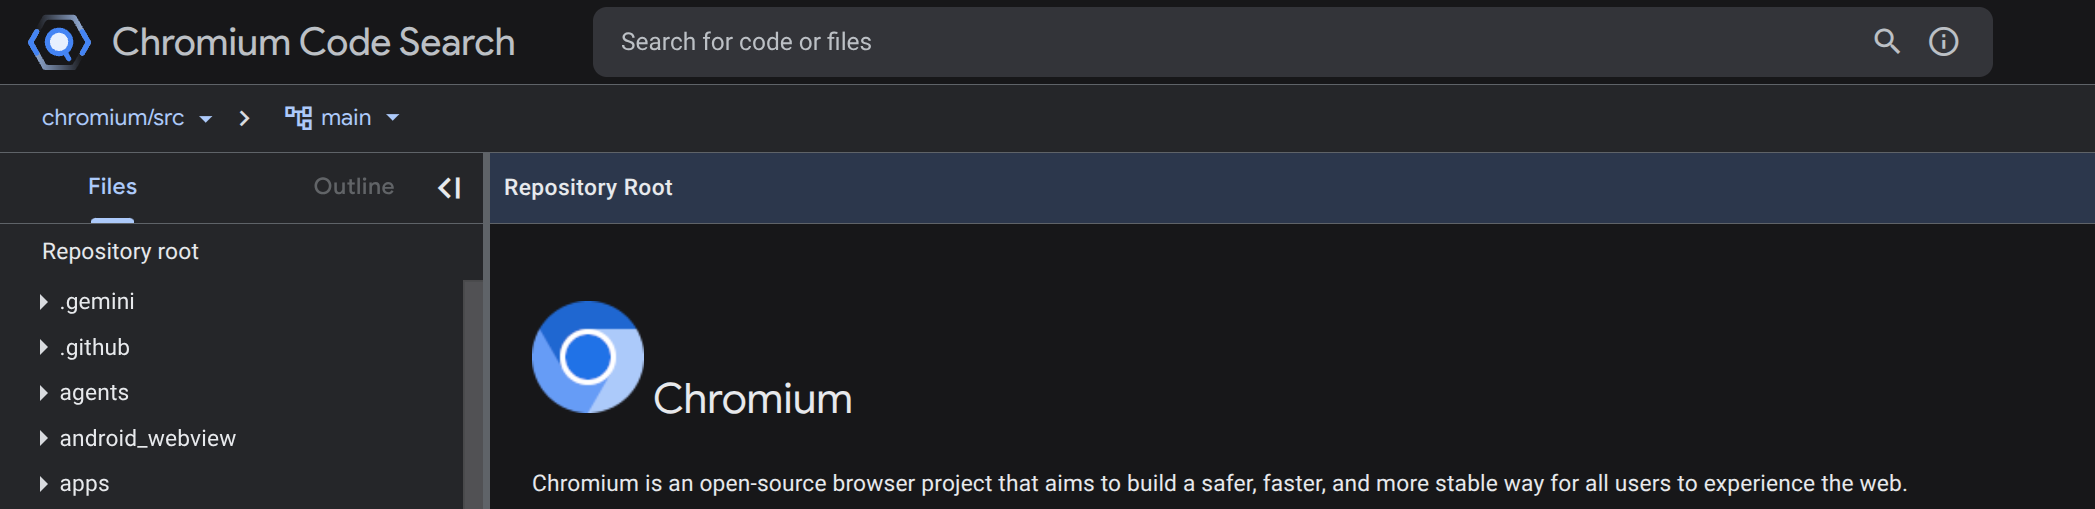Click the Chromium Code Search logo icon
Viewport: 2095px width, 509px height.
(x=59, y=42)
